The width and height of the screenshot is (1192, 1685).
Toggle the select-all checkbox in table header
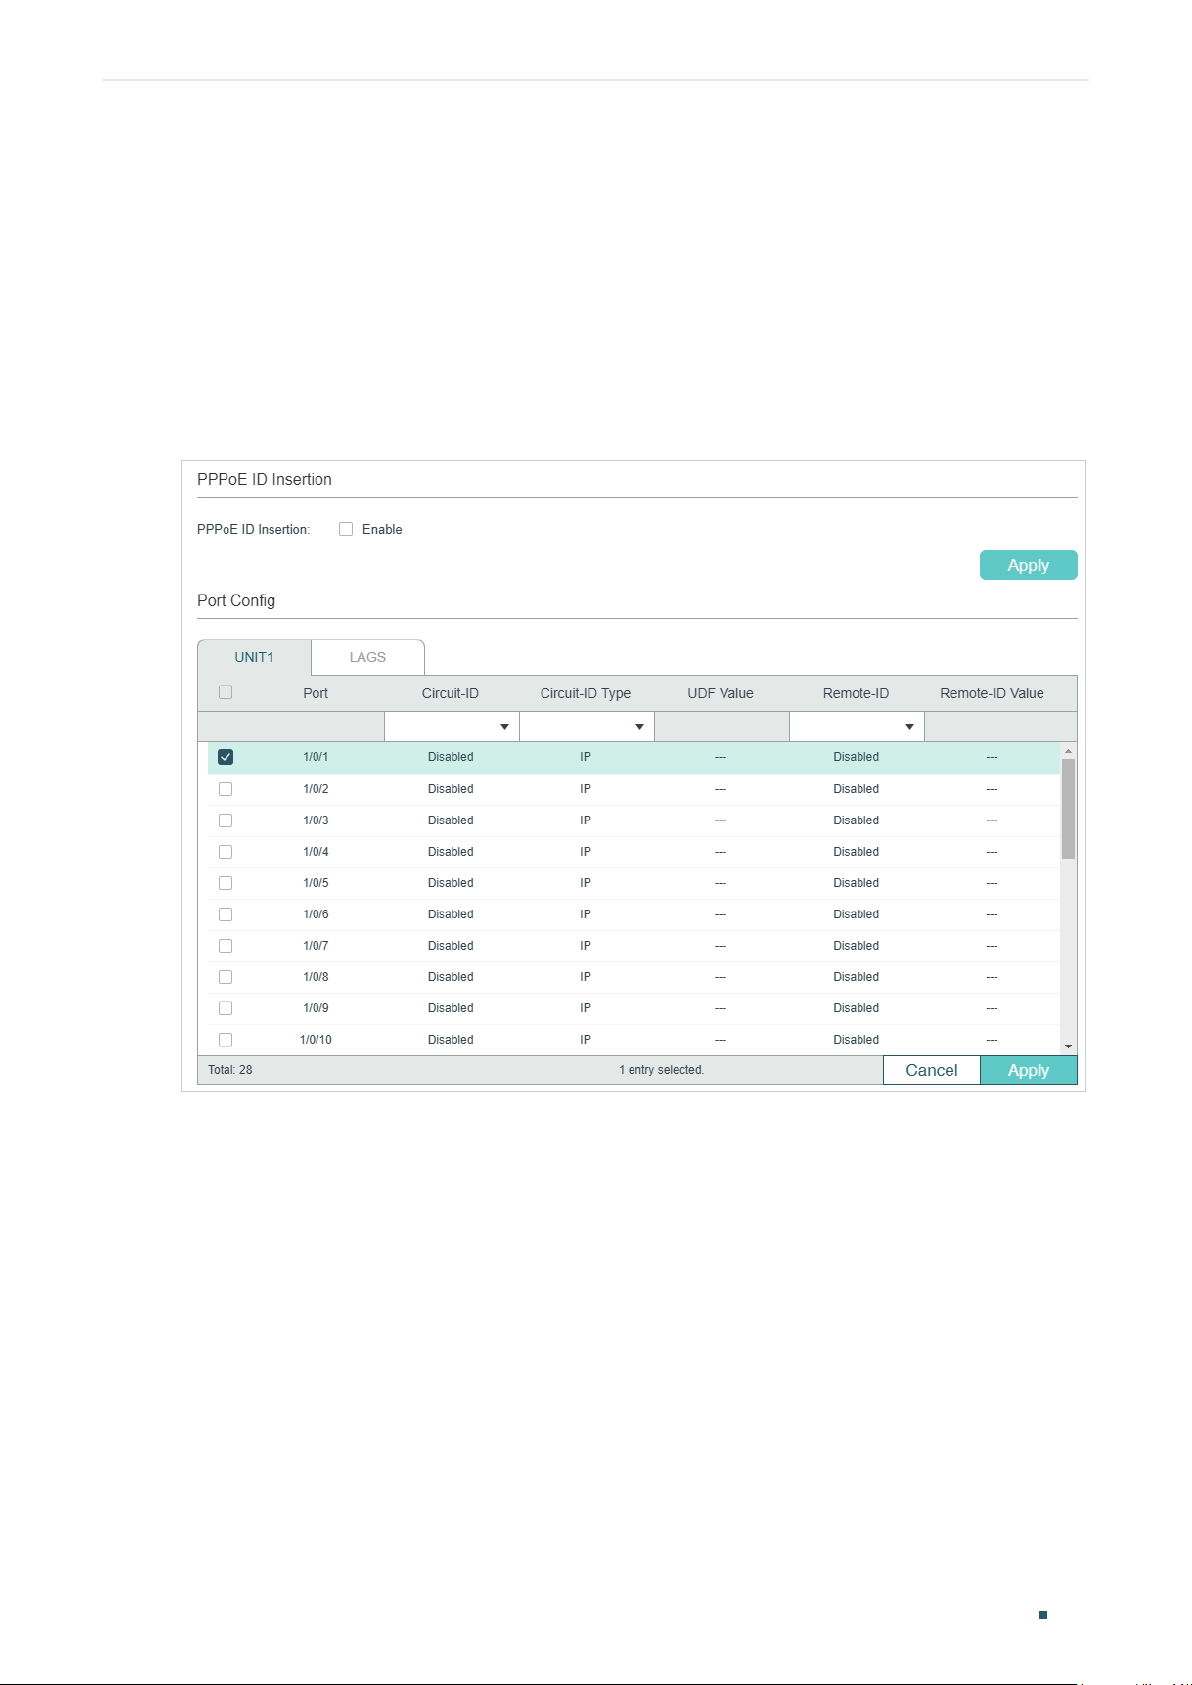pos(225,692)
